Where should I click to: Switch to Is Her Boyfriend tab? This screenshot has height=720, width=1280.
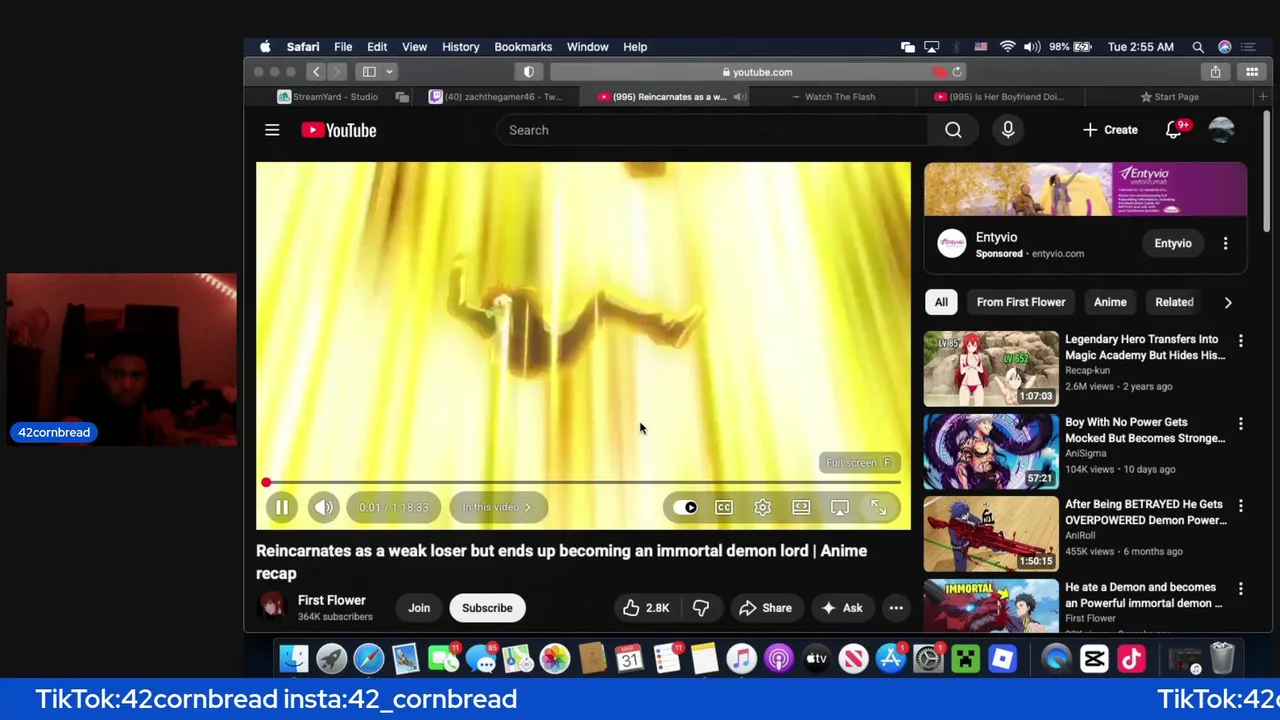click(x=1000, y=97)
